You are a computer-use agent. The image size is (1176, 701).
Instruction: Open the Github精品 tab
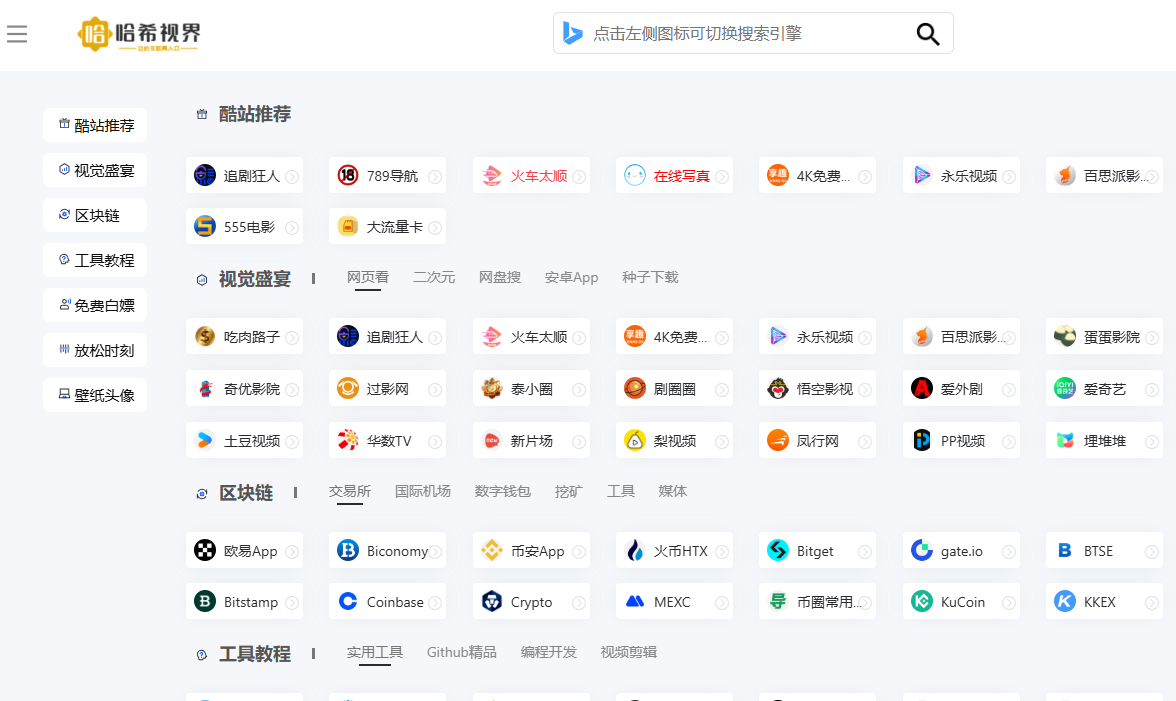461,652
